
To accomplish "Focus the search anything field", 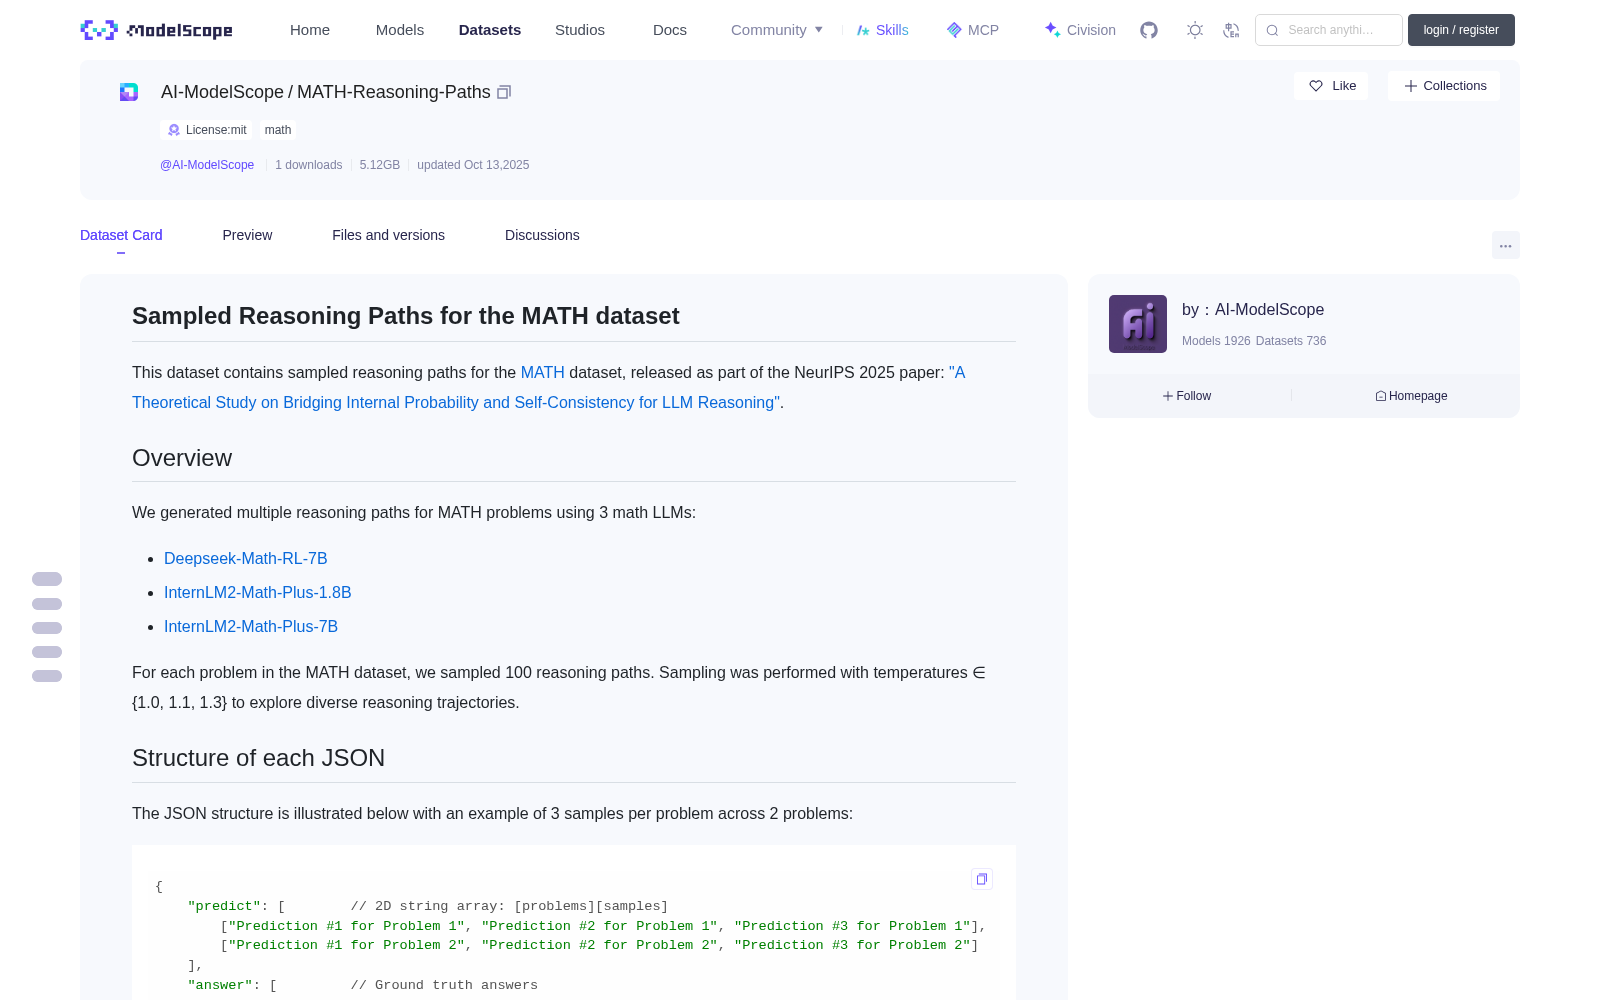I will 1329,30.
